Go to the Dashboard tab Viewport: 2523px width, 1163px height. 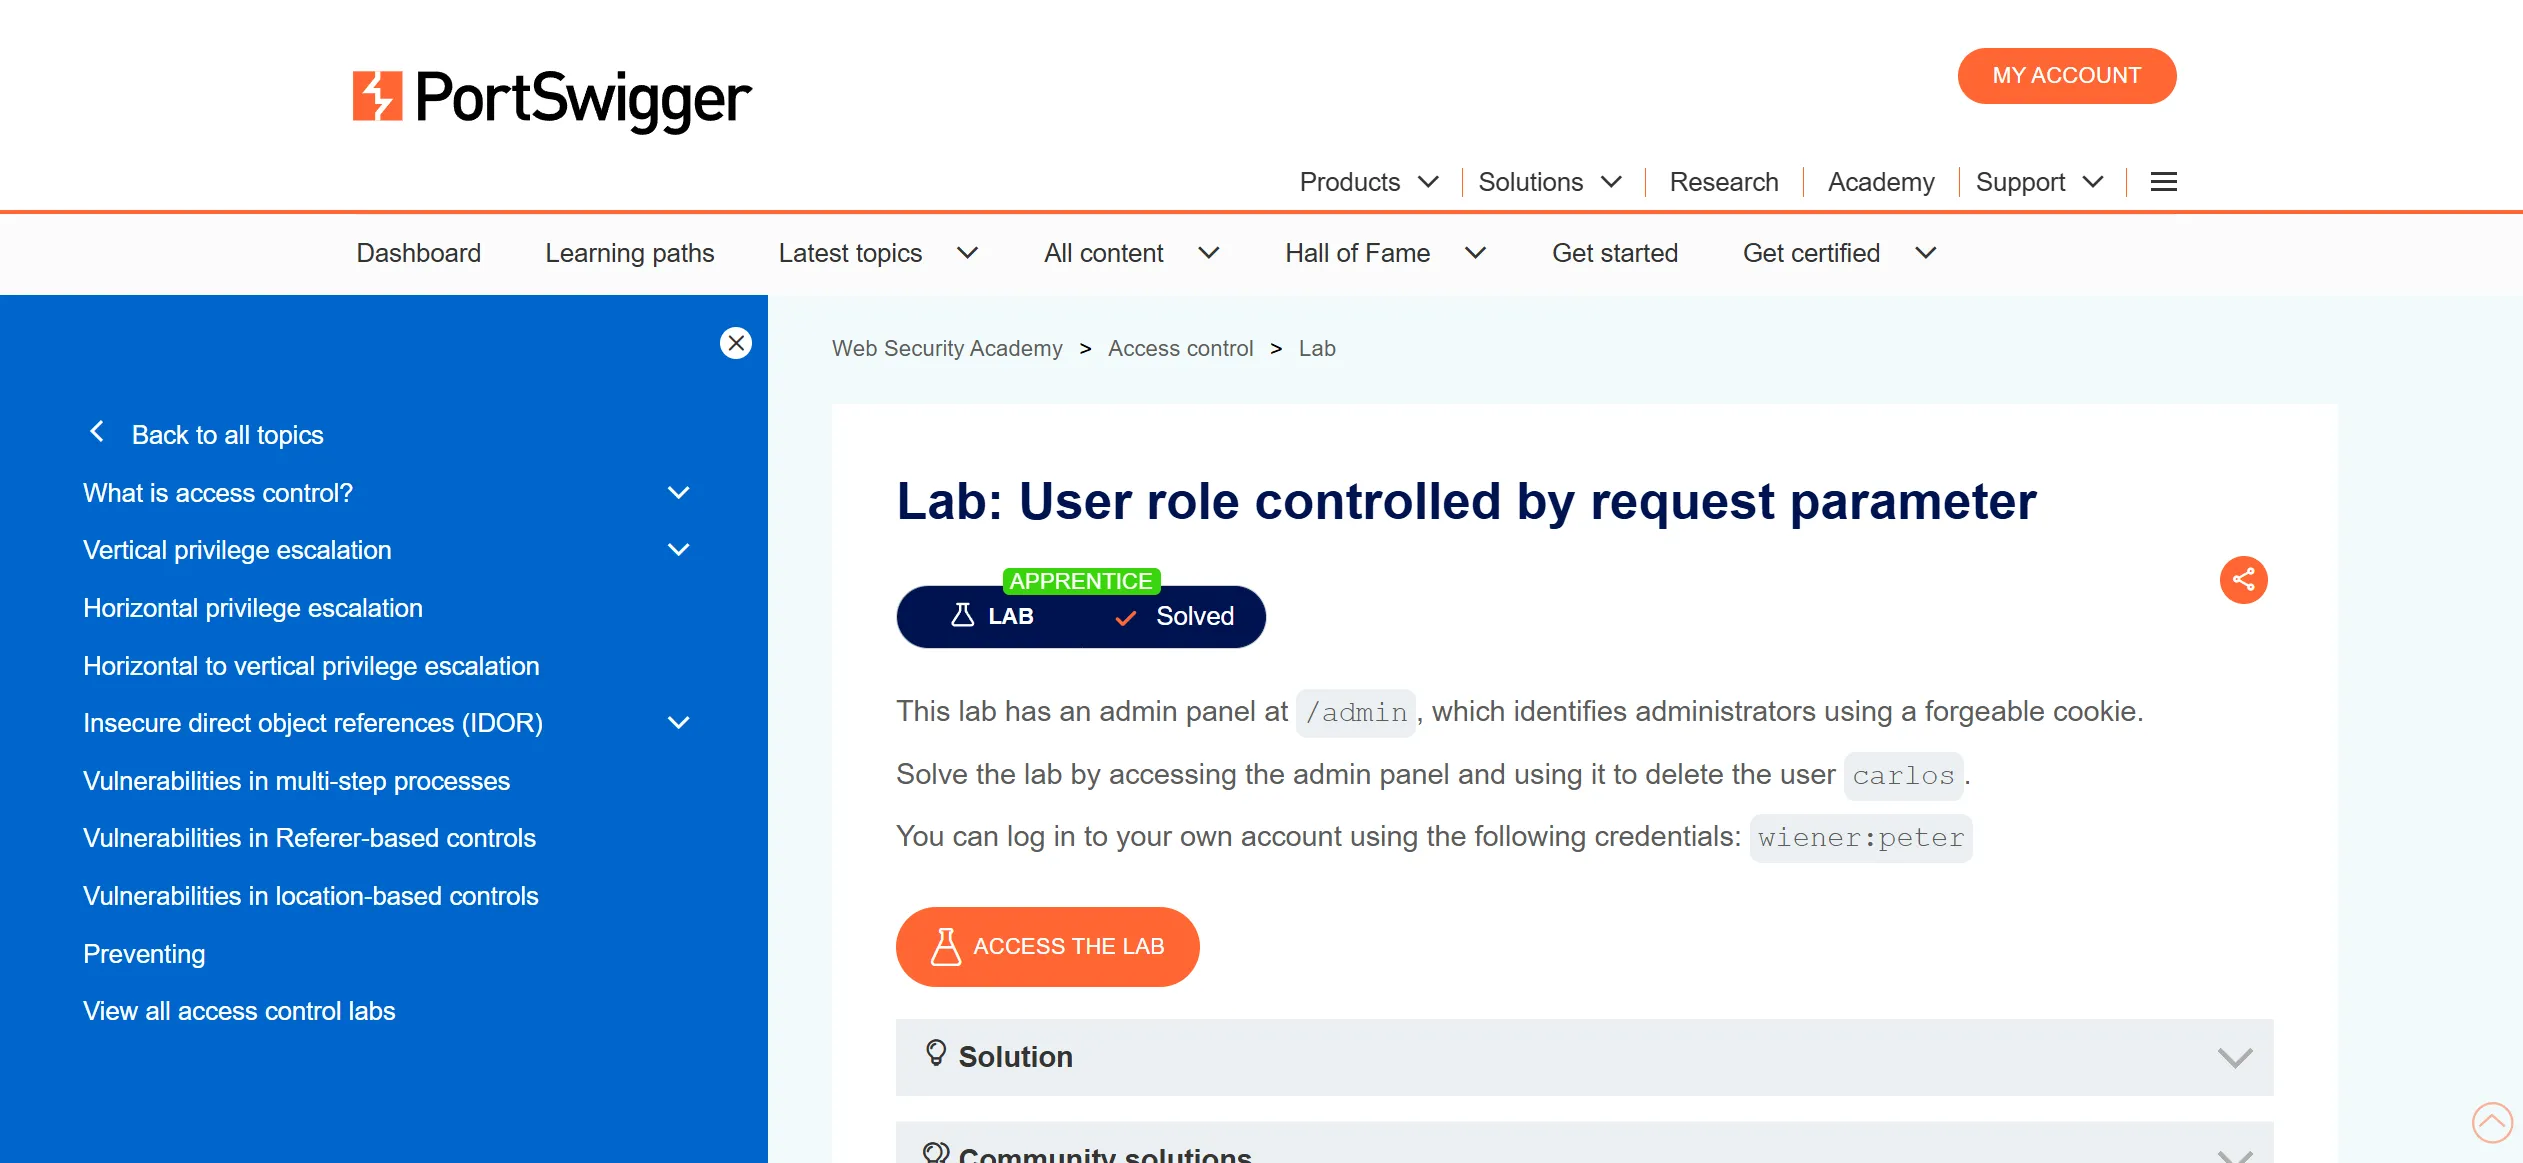tap(418, 253)
